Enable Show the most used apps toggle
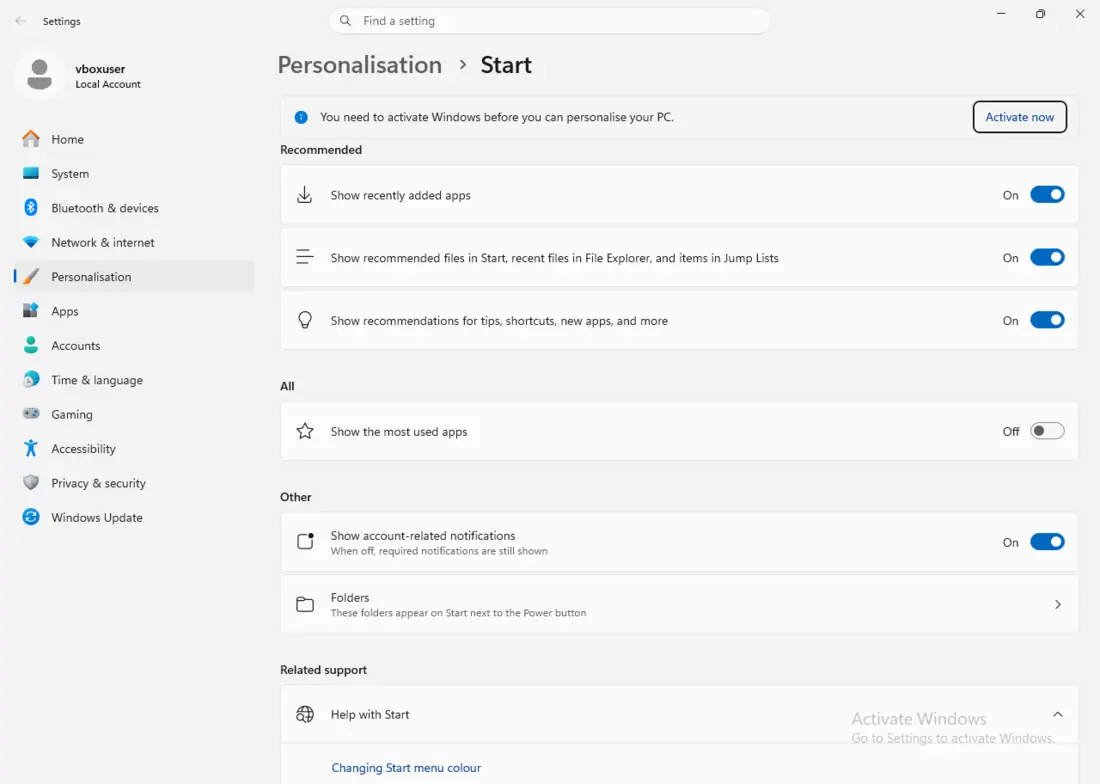 (1047, 431)
